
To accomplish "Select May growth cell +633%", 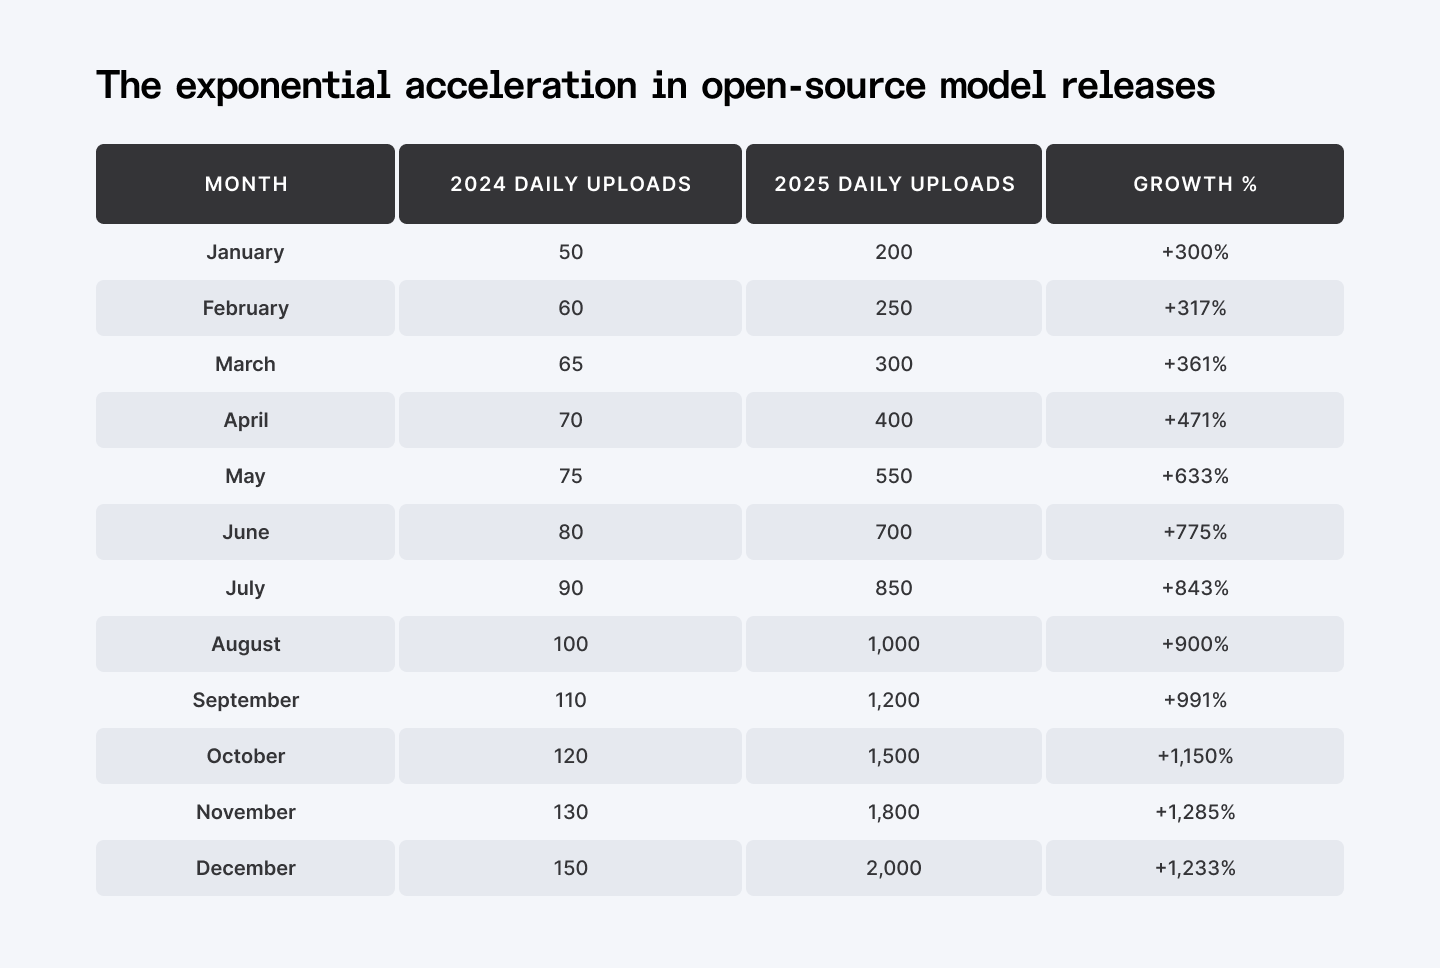I will [1195, 476].
